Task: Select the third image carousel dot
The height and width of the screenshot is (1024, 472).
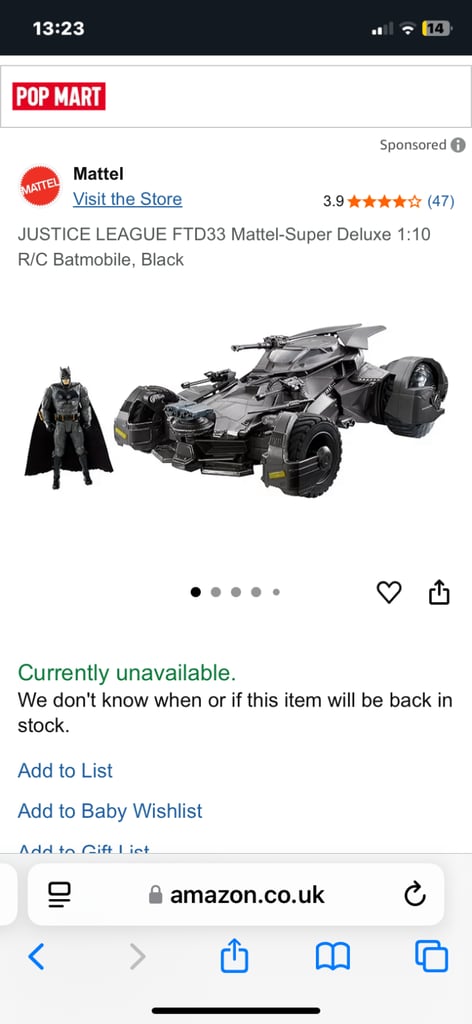Action: (x=236, y=592)
